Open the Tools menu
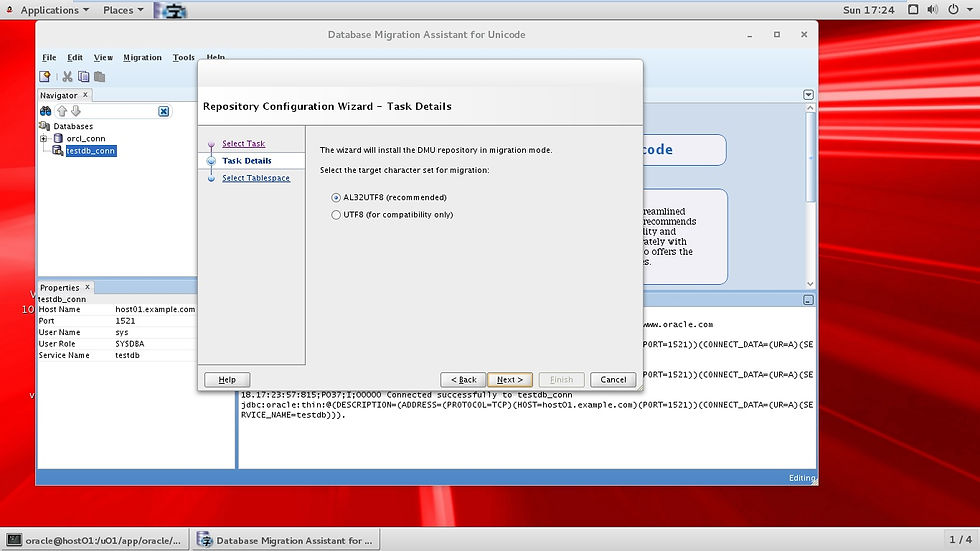Screen dimensions: 980x551 (x=184, y=57)
